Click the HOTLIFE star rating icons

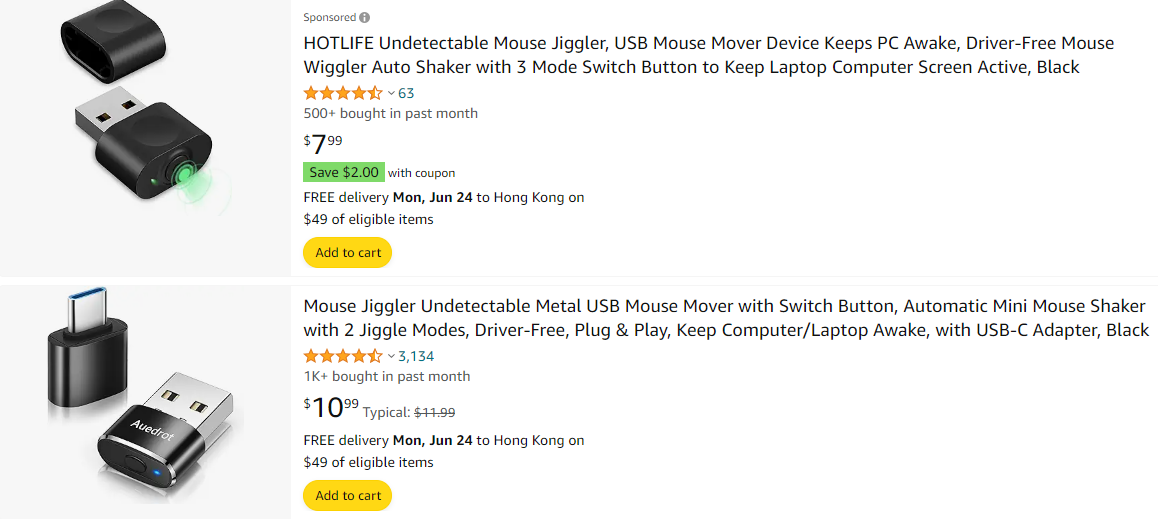(342, 93)
